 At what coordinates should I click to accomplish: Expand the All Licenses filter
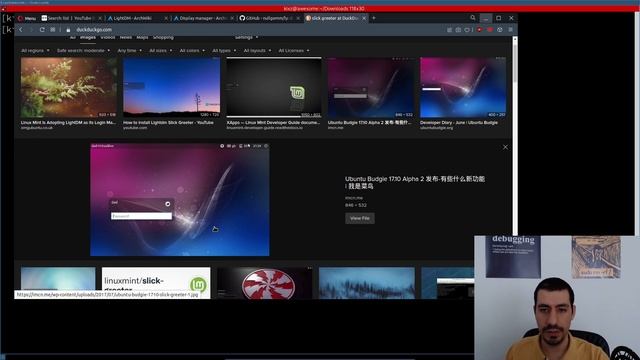click(x=293, y=51)
